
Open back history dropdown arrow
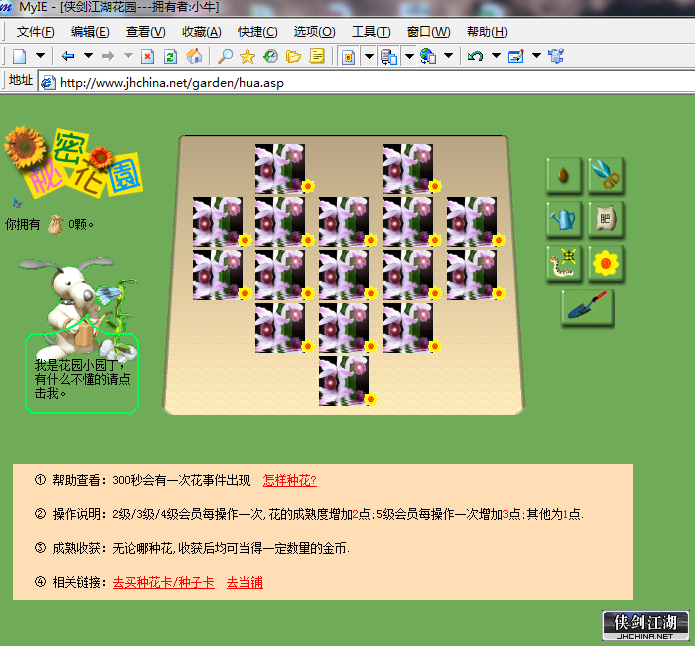tap(89, 56)
